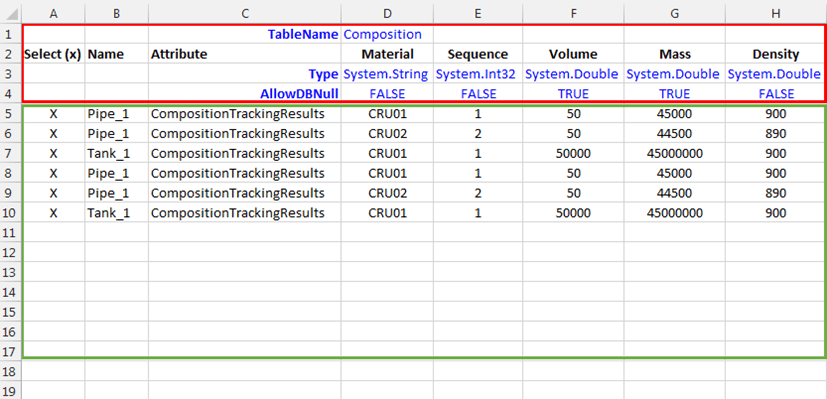This screenshot has height=399, width=827.
Task: Click the System.String type cell
Action: (386, 74)
